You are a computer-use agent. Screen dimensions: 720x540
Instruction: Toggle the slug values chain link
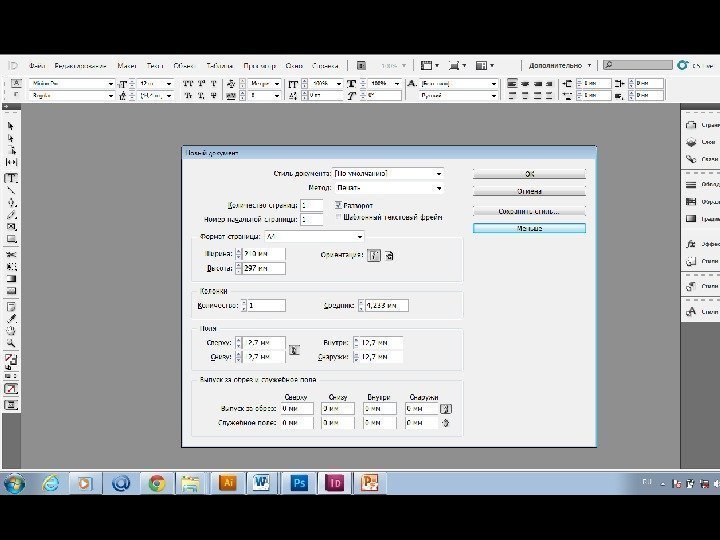click(x=446, y=423)
